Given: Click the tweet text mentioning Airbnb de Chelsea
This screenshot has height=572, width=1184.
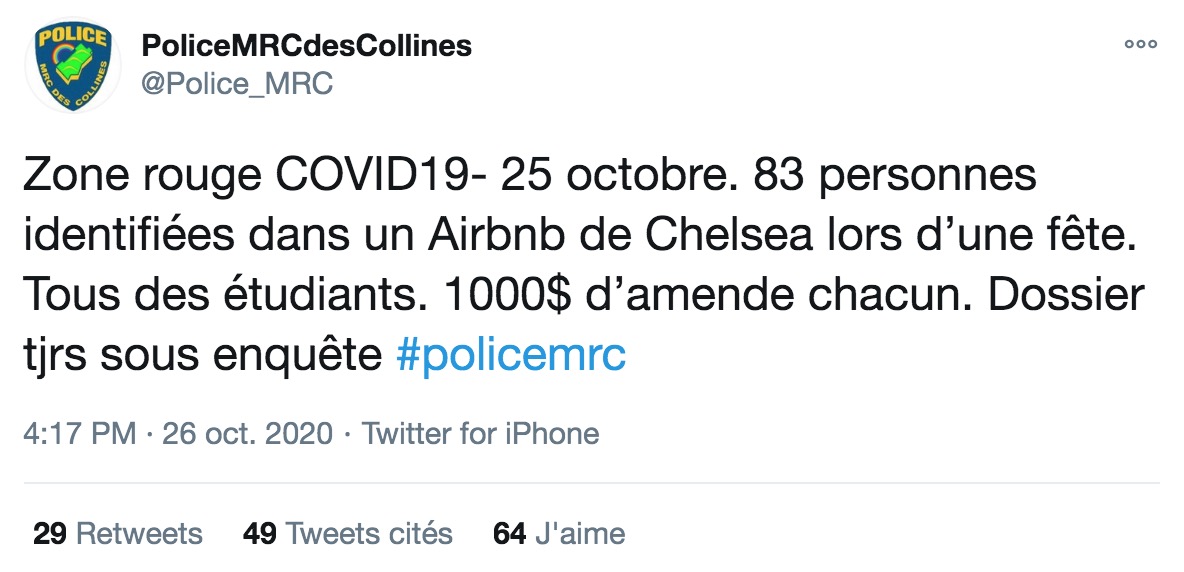Looking at the screenshot, I should coord(584,236).
